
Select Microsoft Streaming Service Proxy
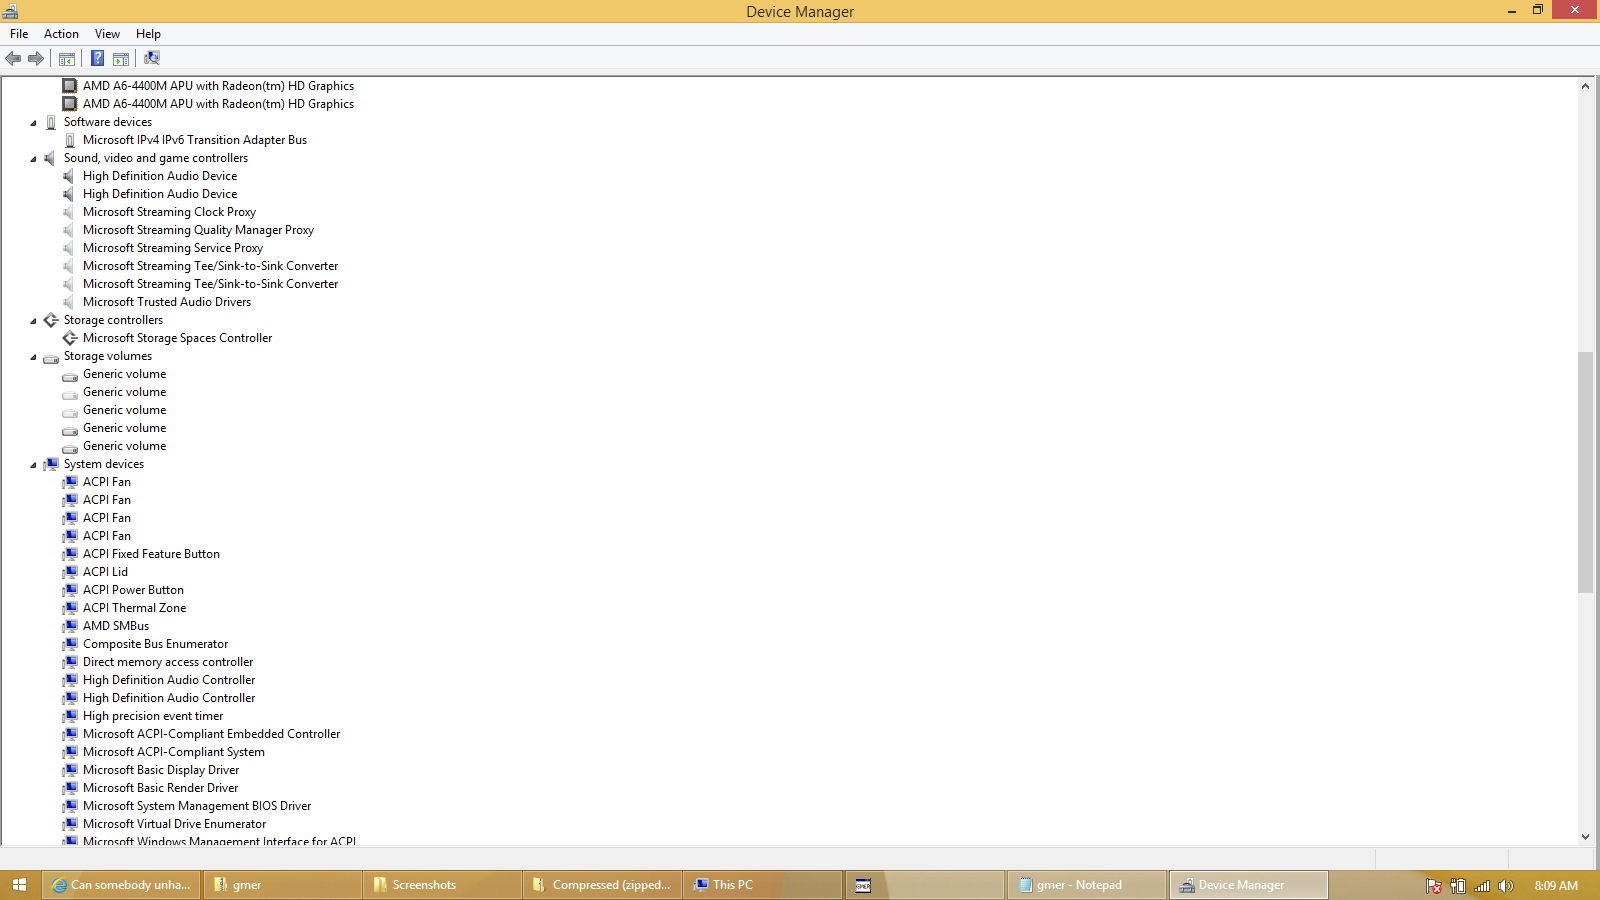(173, 248)
